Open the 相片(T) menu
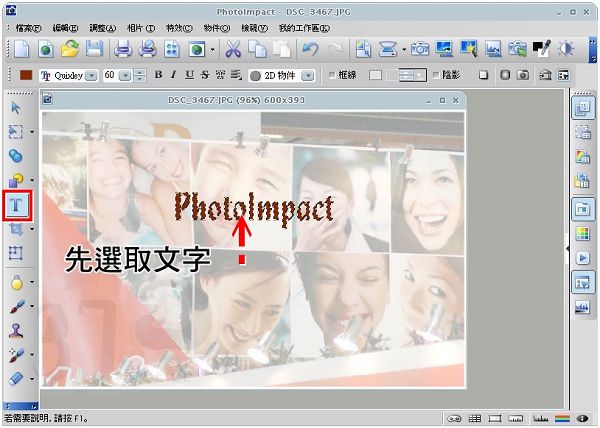Screen dimensions: 600x428 [141, 28]
